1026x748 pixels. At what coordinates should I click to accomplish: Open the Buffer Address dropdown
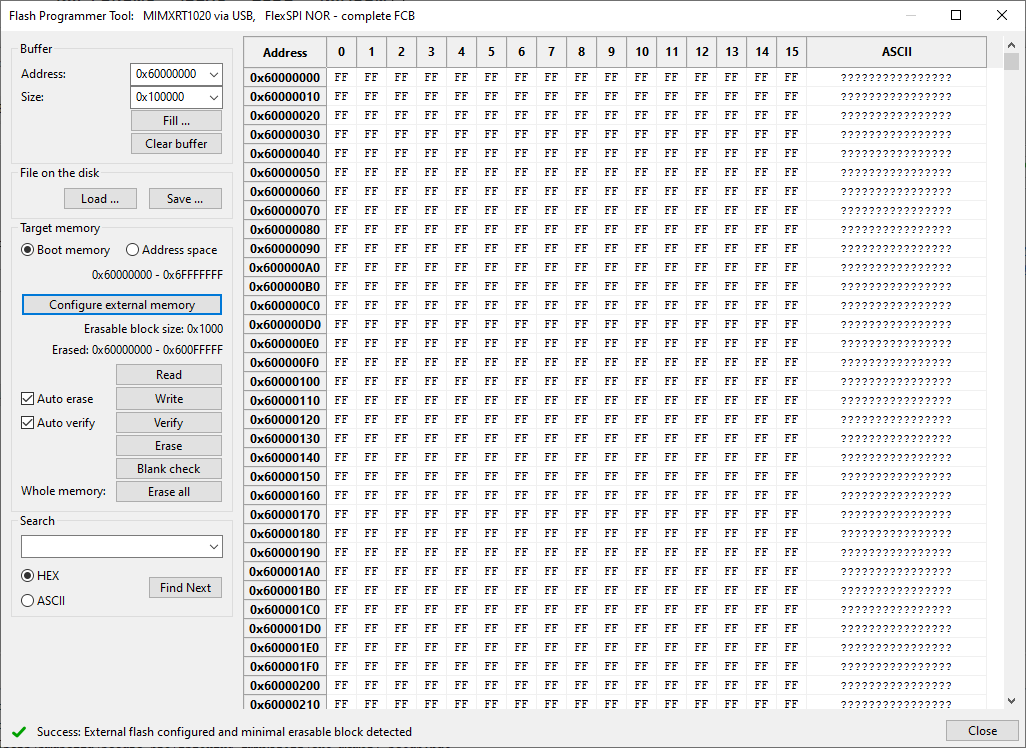point(215,73)
